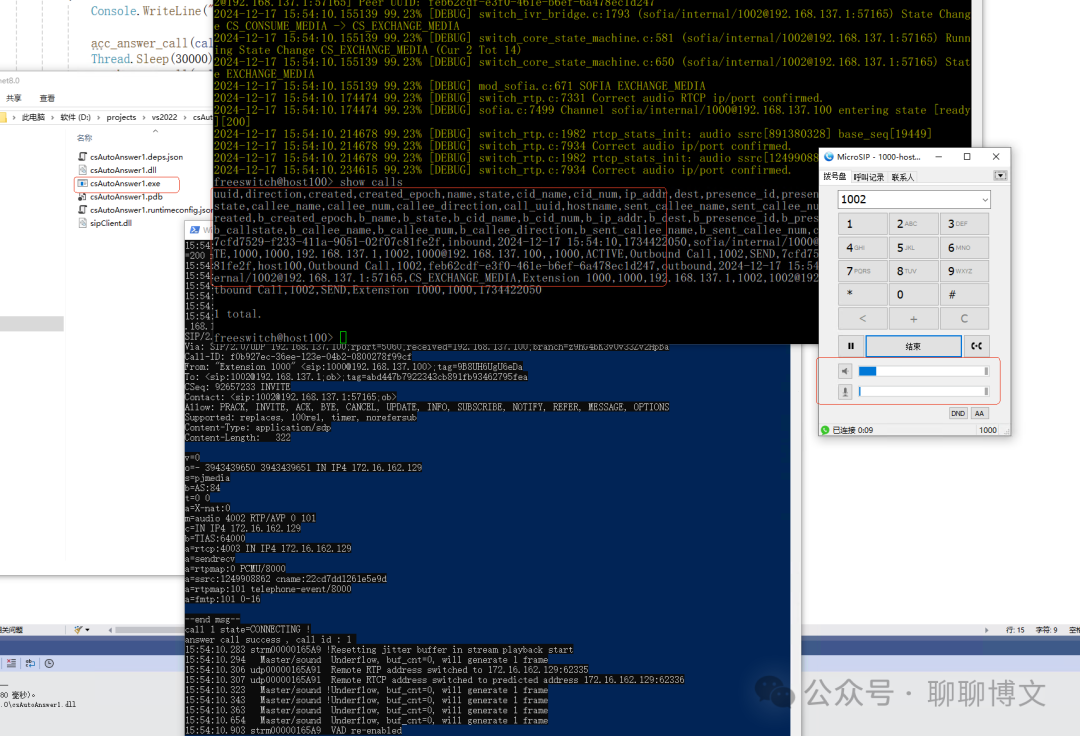Toggle the DND button in MicroSIP

957,413
